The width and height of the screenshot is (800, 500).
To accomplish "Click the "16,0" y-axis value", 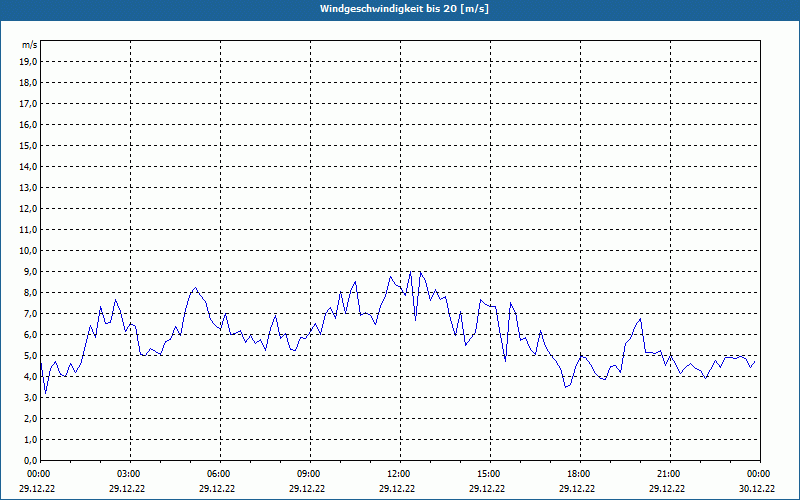I will pyautogui.click(x=29, y=124).
